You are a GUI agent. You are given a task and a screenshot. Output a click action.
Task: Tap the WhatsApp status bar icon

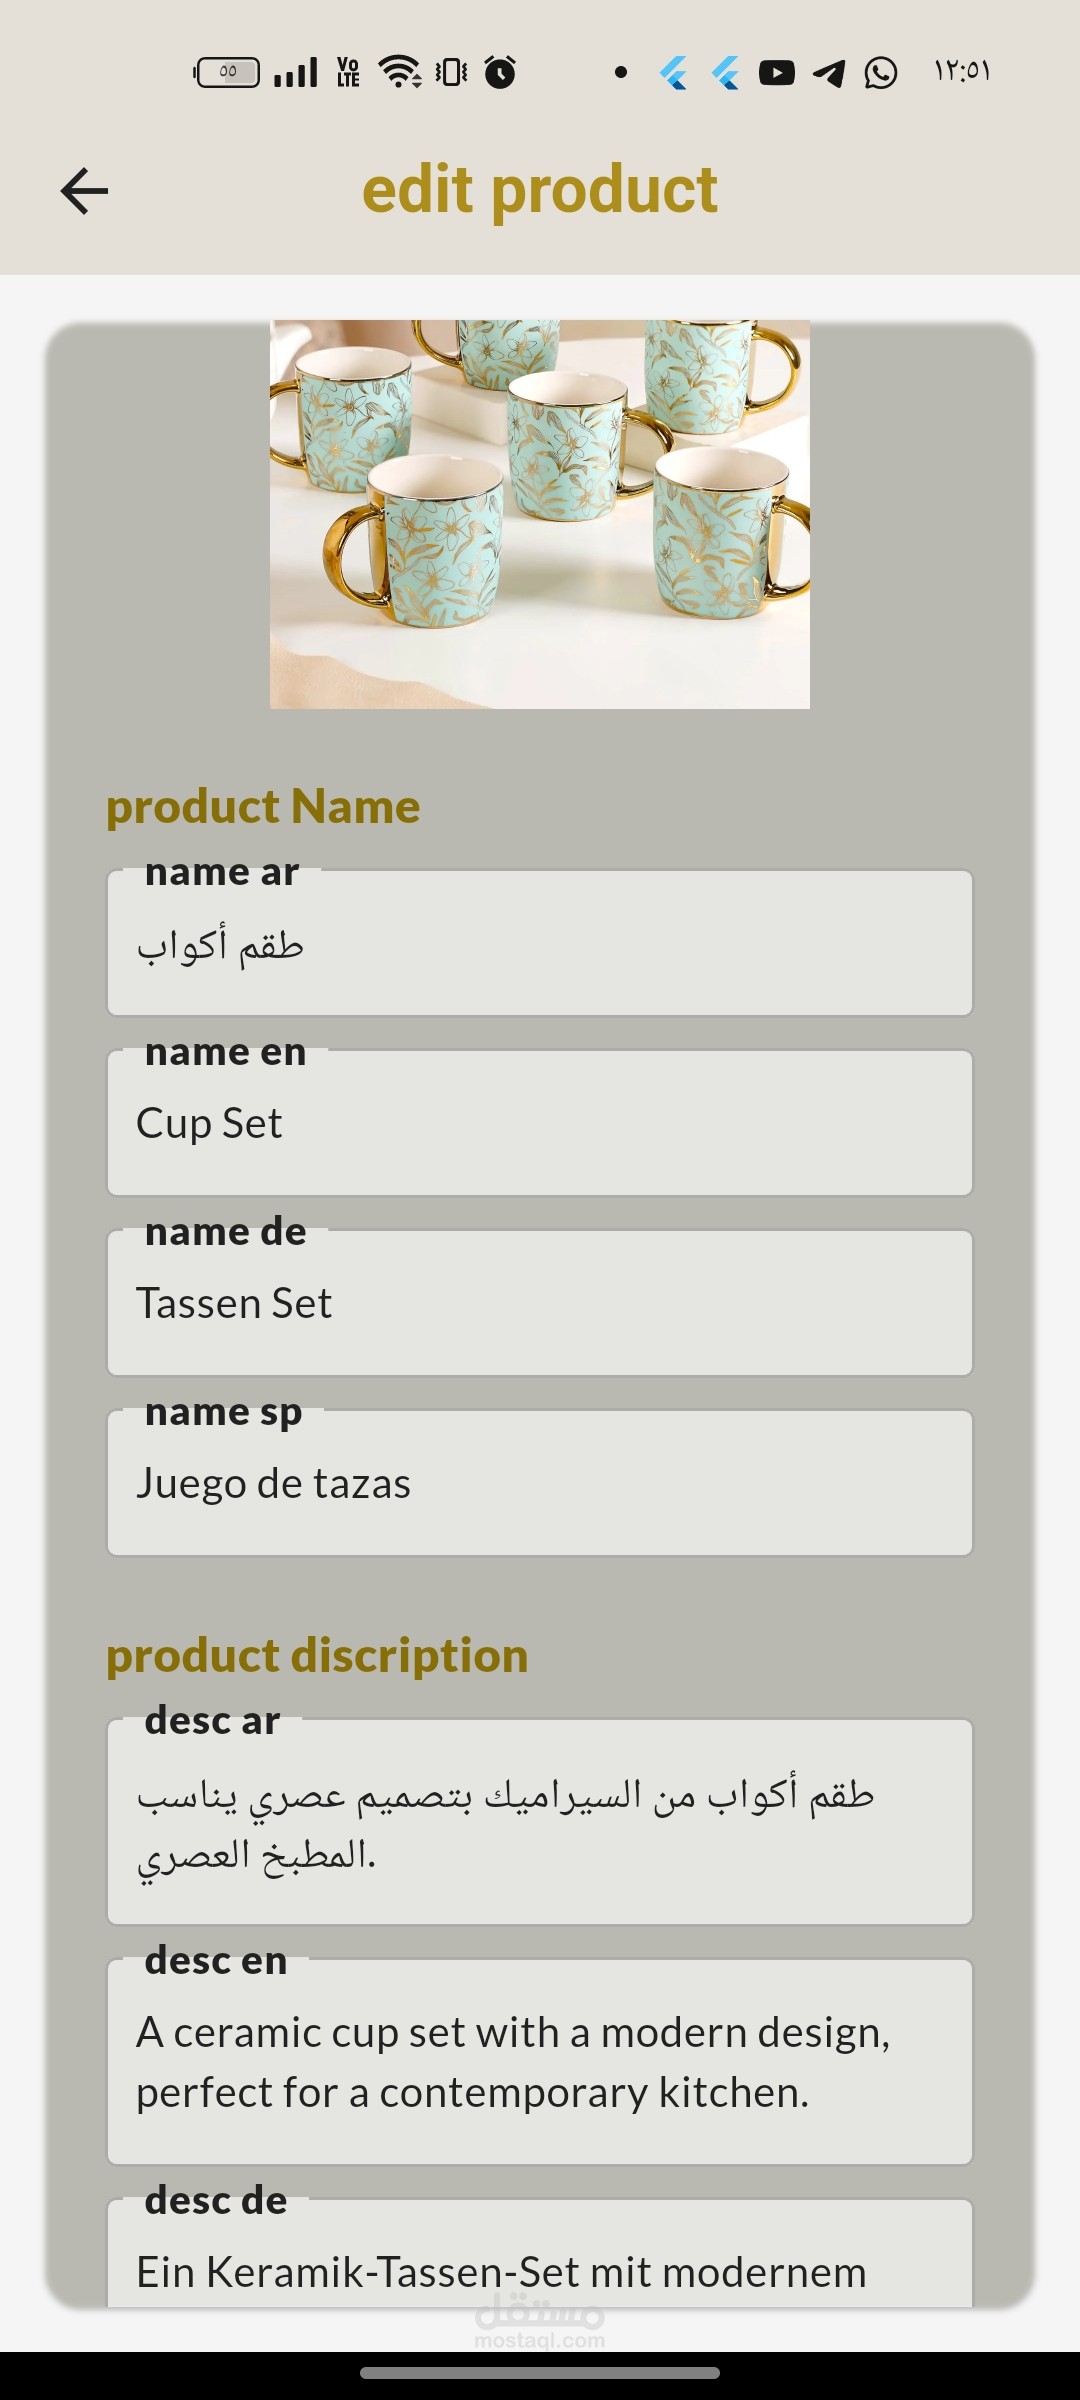881,72
